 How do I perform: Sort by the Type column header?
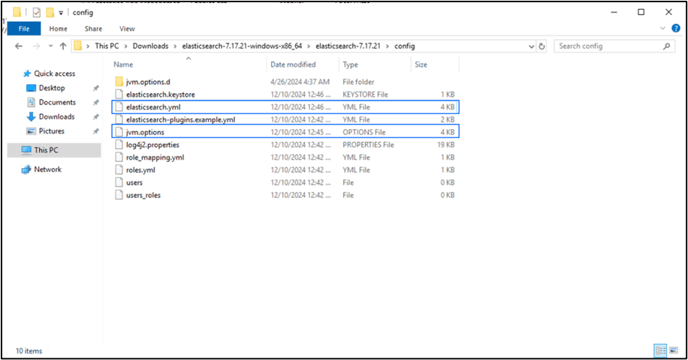pos(350,65)
